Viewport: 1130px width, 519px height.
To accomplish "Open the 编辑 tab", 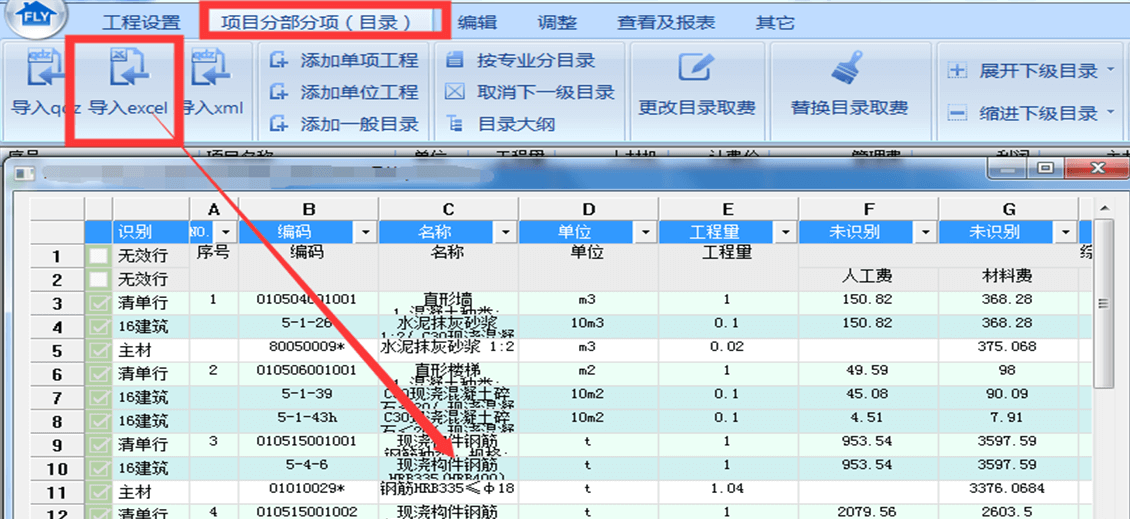I will coord(477,22).
